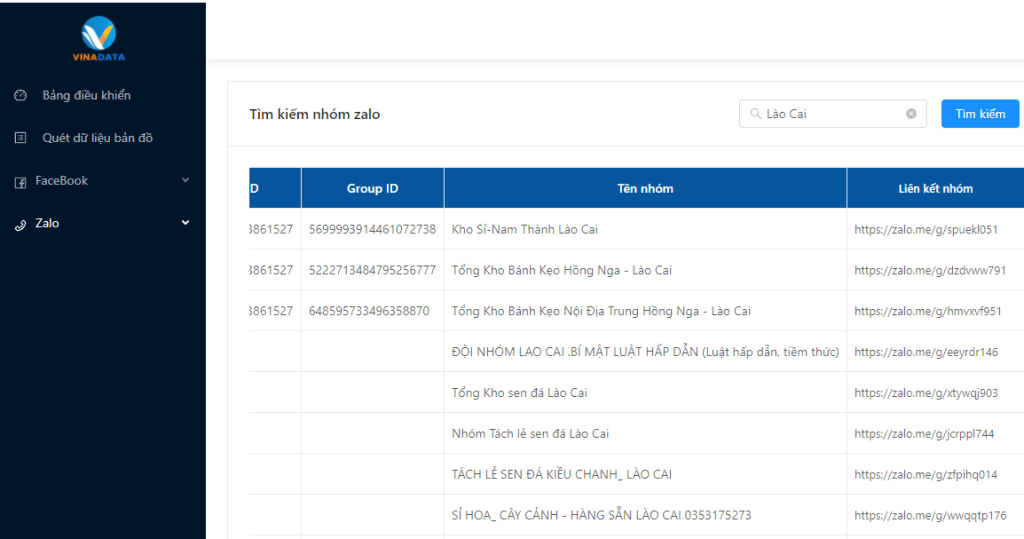Open link zalo.me/g/wwqqtp176
The width and height of the screenshot is (1024, 539).
point(930,516)
